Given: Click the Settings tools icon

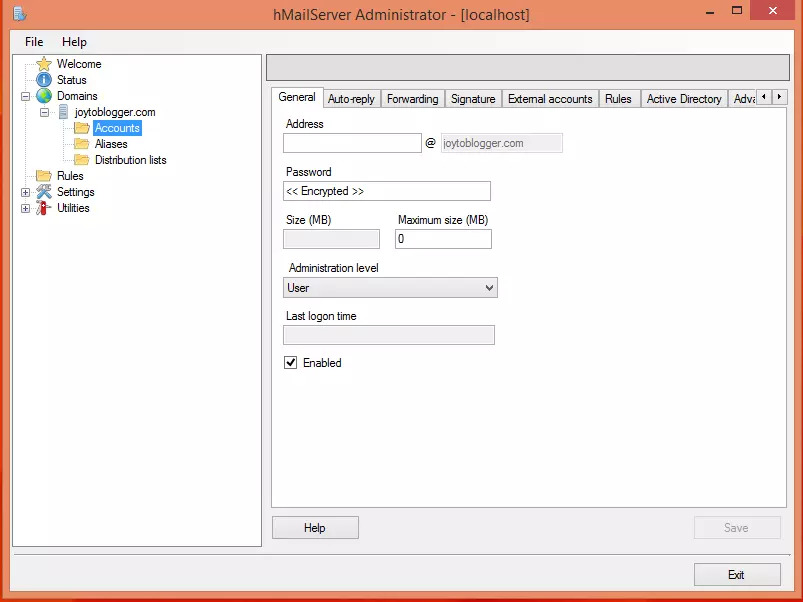Looking at the screenshot, I should pyautogui.click(x=44, y=192).
